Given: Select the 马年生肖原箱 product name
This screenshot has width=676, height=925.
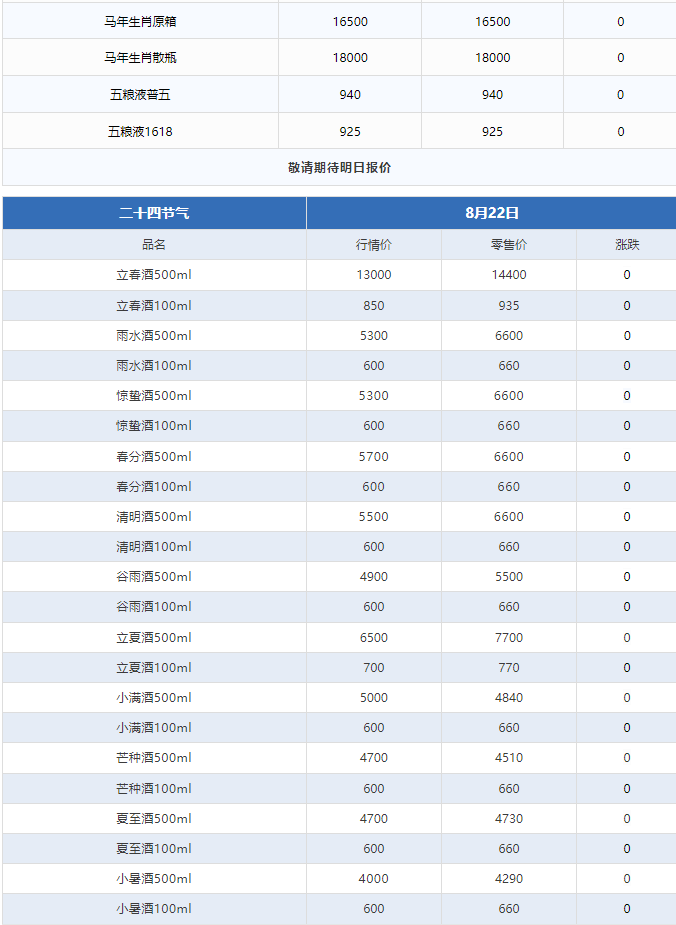Looking at the screenshot, I should coord(140,22).
